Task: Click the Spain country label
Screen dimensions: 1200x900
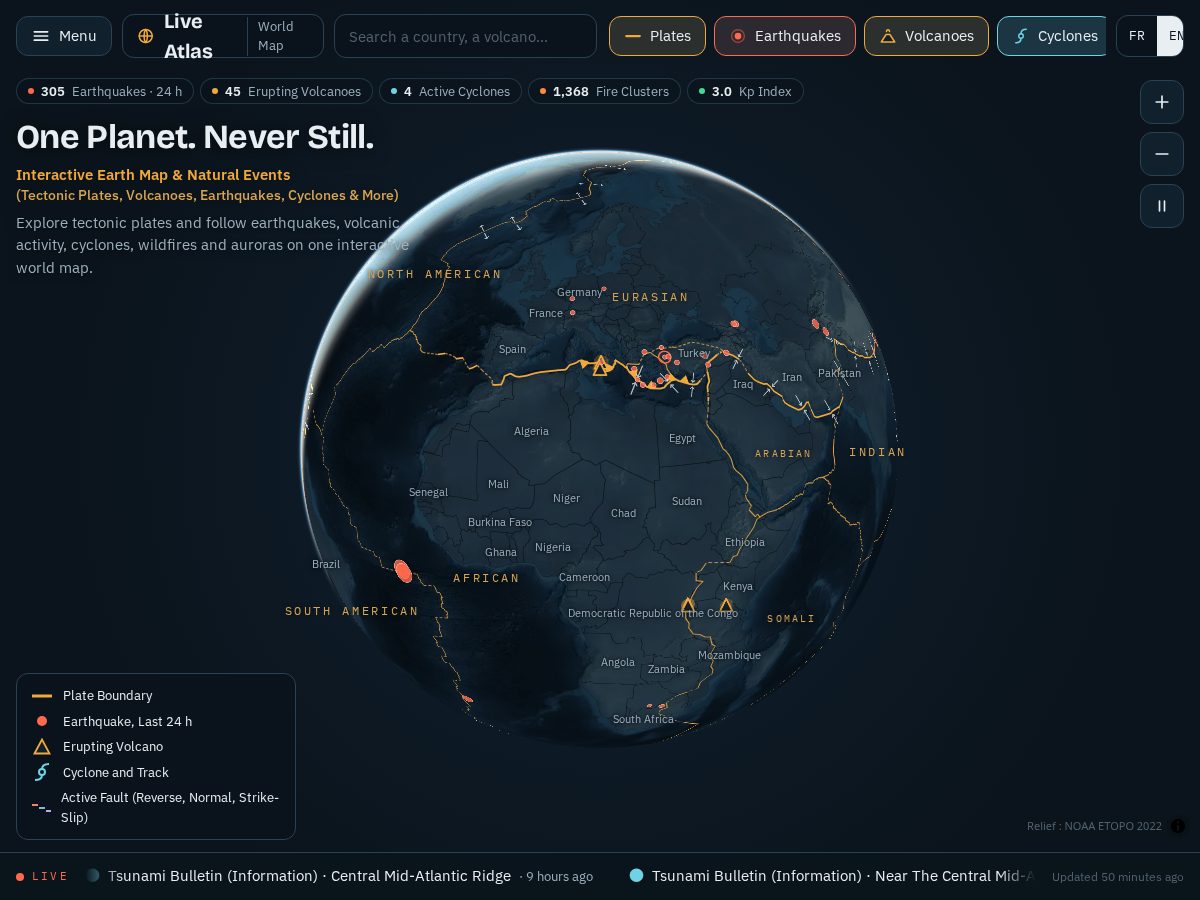Action: 512,349
